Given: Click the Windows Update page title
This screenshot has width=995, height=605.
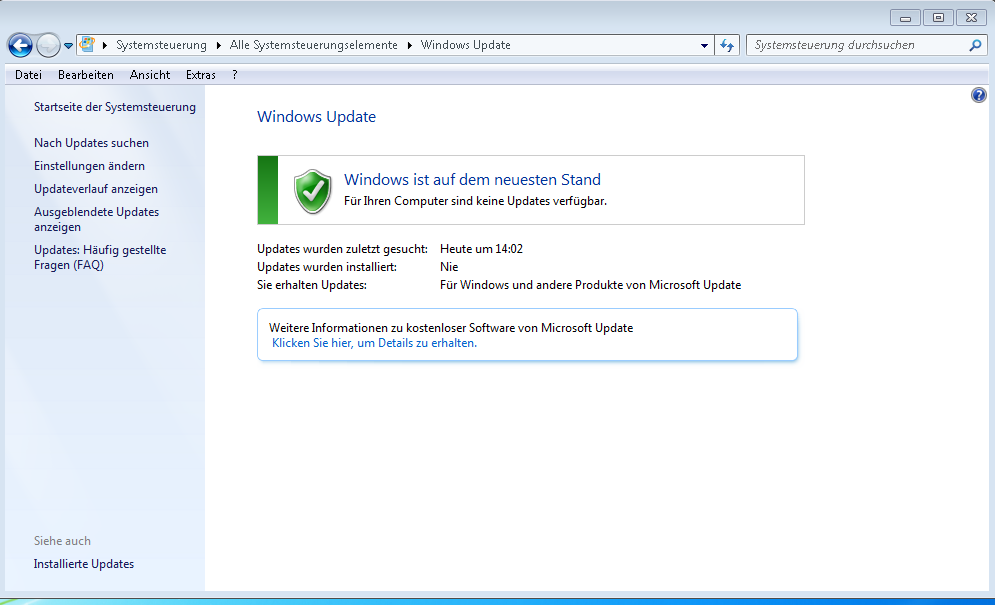Looking at the screenshot, I should point(316,117).
